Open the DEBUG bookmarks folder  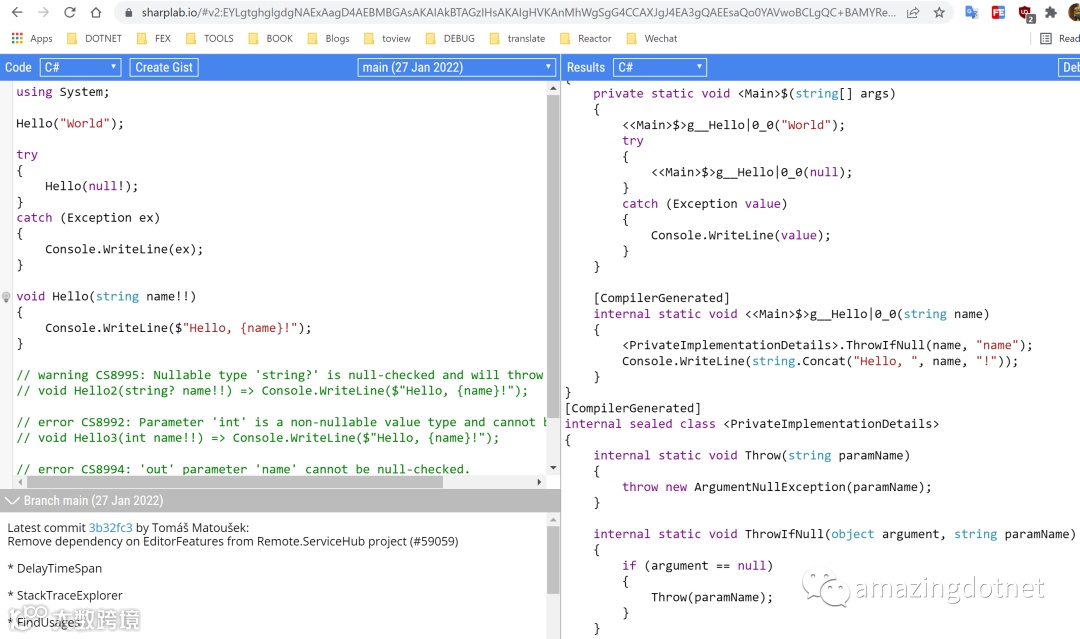point(450,39)
